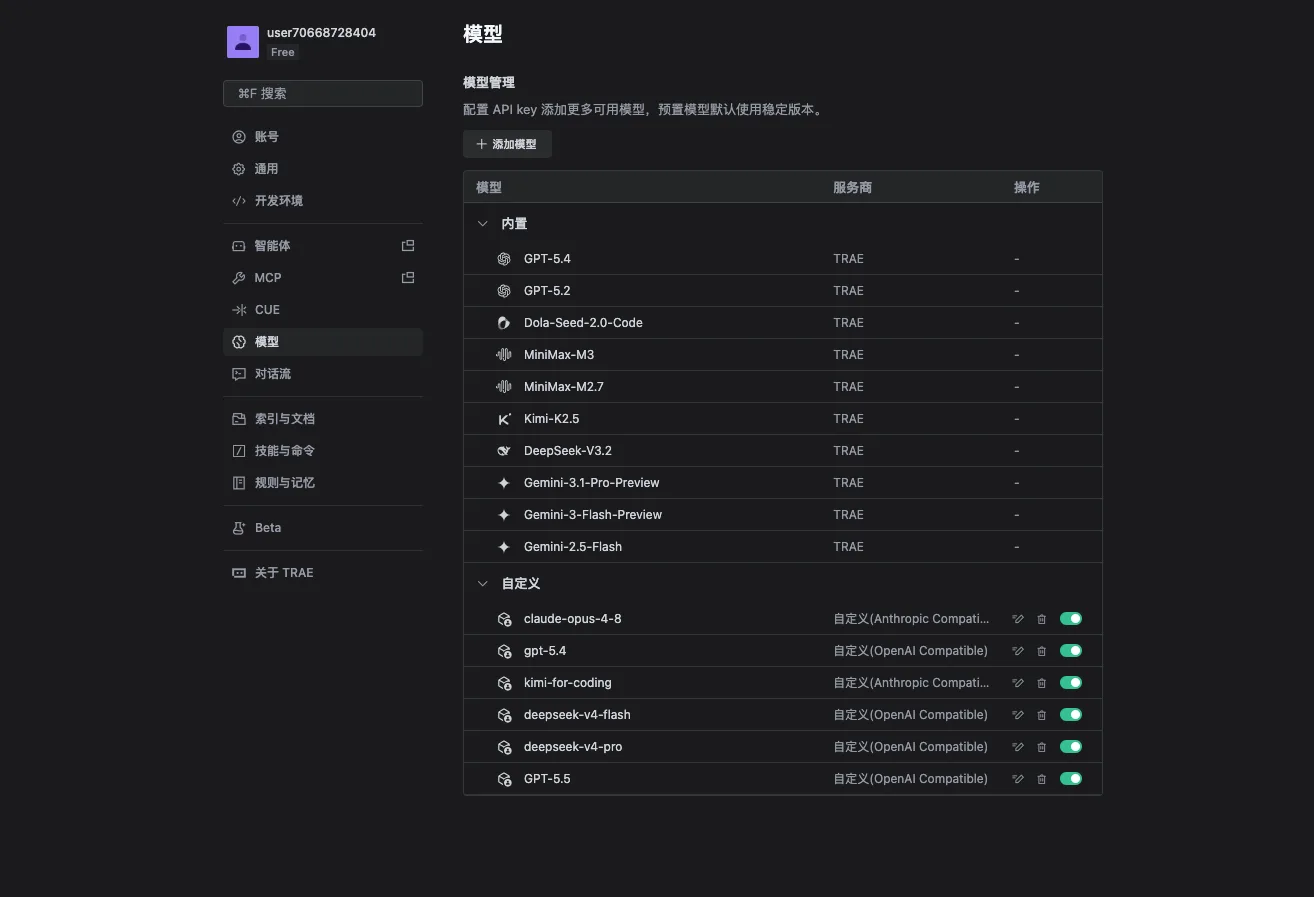Delete the deepseek-v4-pro model

1041,747
